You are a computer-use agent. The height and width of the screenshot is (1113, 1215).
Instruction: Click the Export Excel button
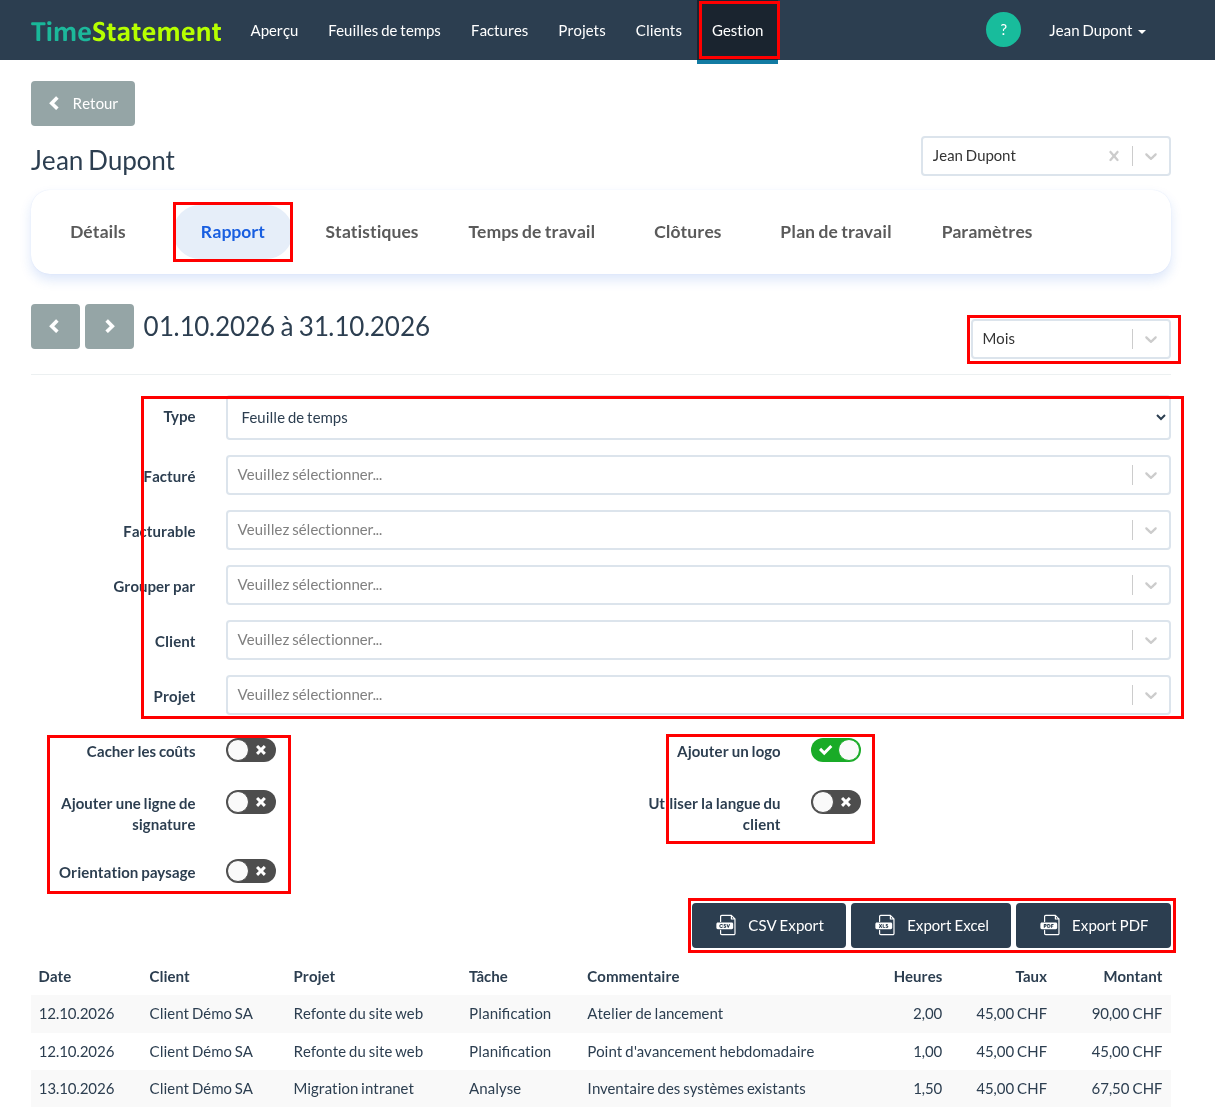(932, 925)
